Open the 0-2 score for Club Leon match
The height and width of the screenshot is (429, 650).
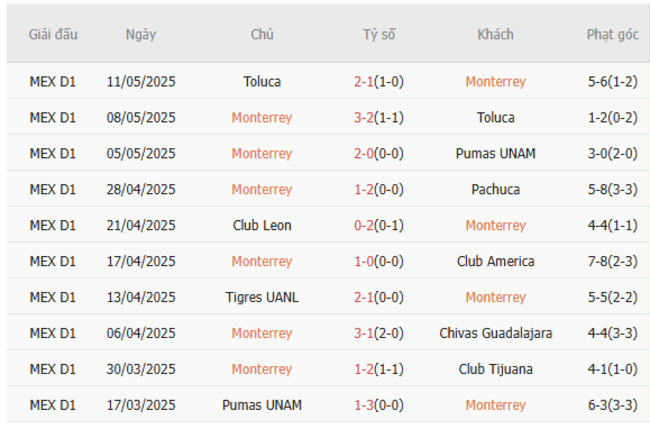pyautogui.click(x=364, y=226)
